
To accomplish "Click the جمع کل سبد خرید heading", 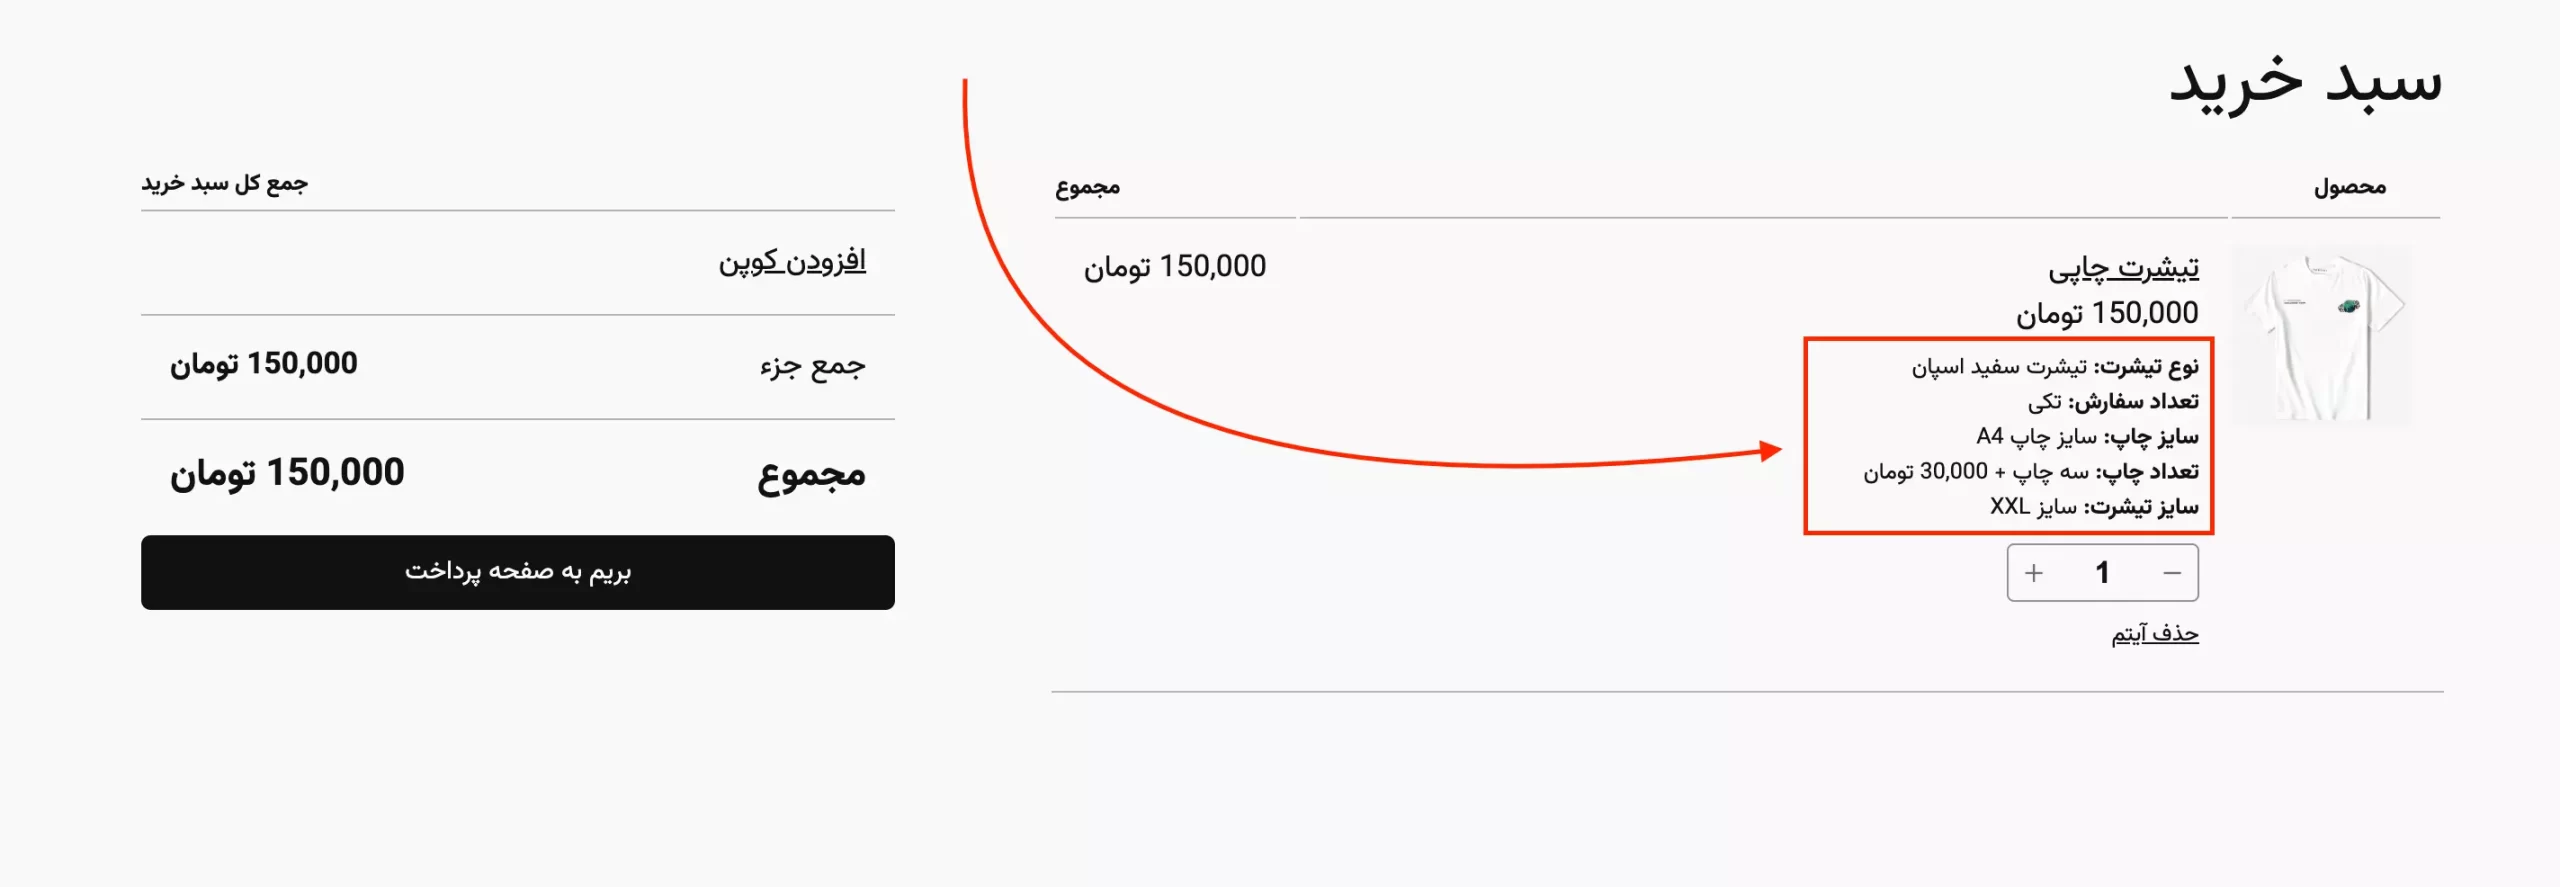I will 224,183.
